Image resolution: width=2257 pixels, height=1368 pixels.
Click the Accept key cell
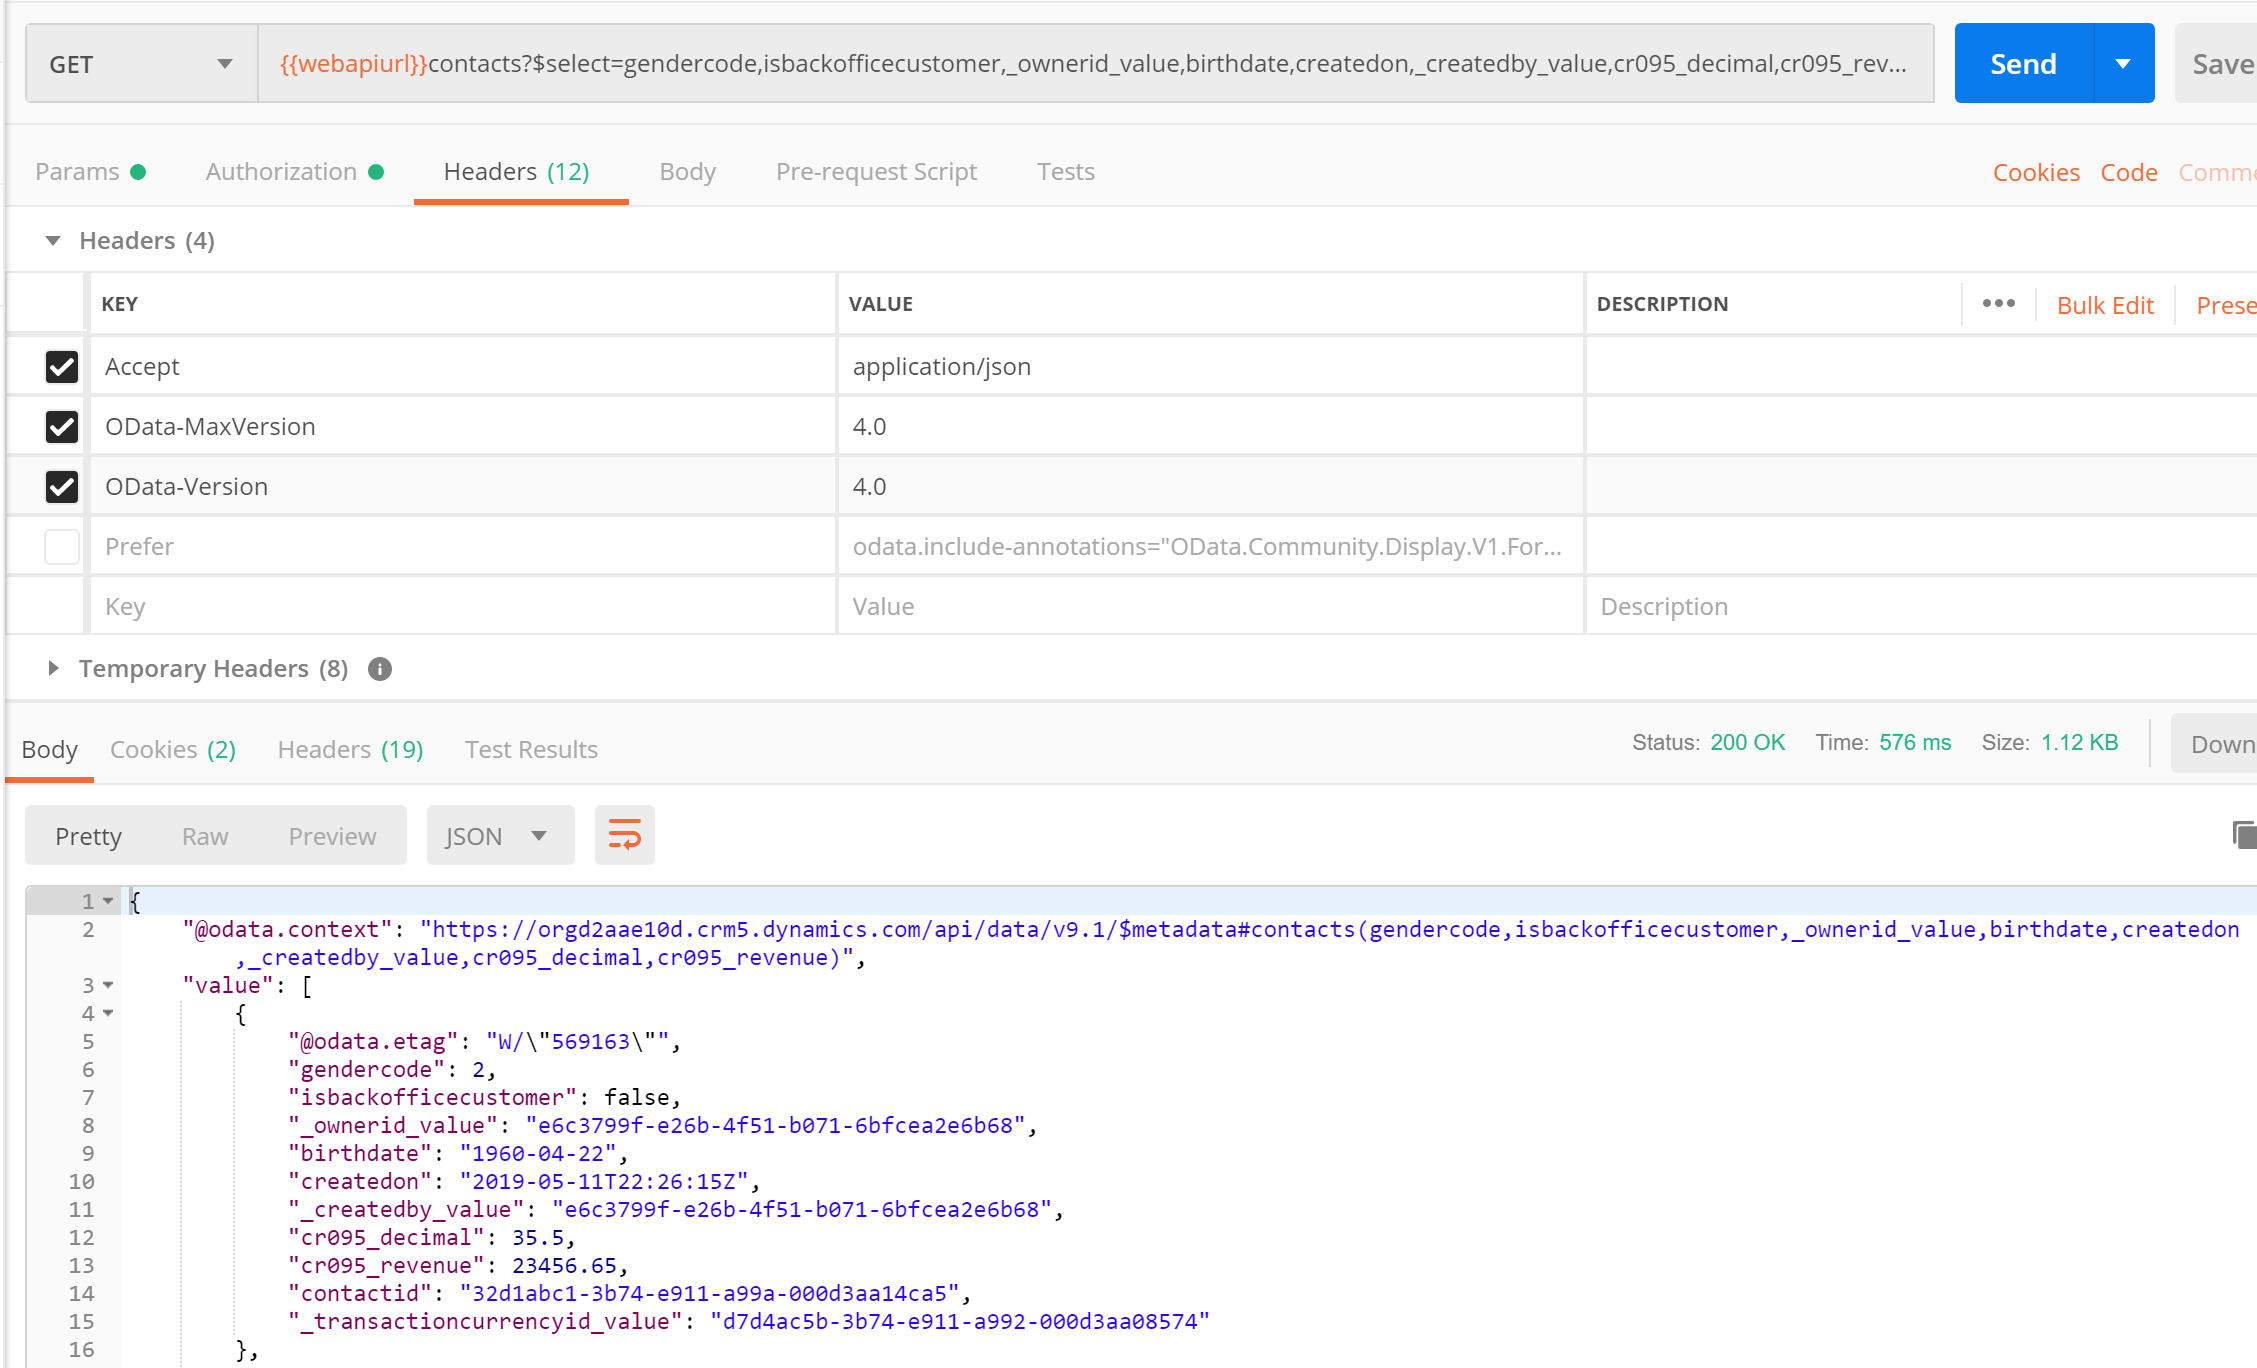pos(463,367)
